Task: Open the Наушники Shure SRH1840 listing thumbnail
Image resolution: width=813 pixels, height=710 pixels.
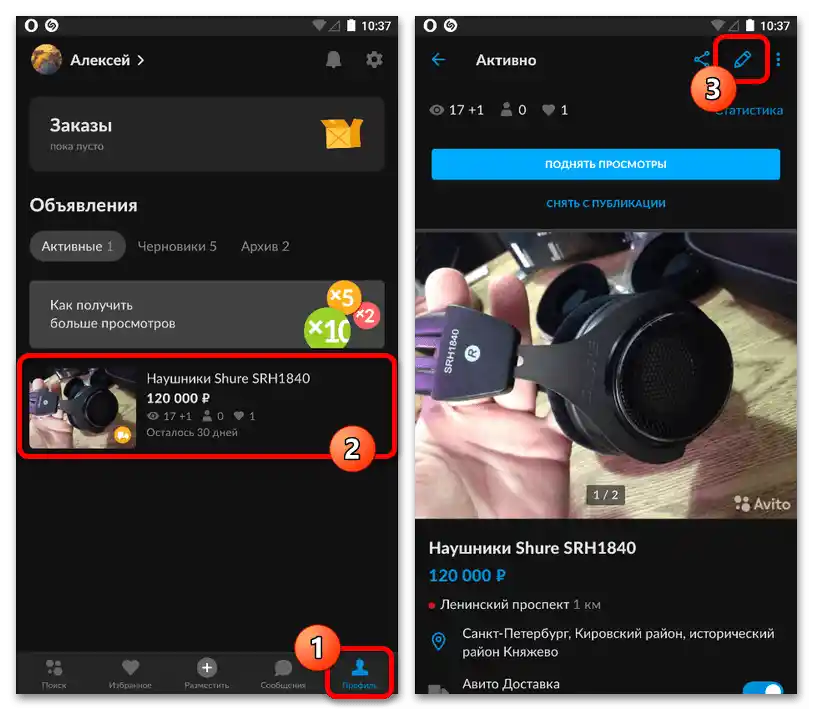Action: 82,408
